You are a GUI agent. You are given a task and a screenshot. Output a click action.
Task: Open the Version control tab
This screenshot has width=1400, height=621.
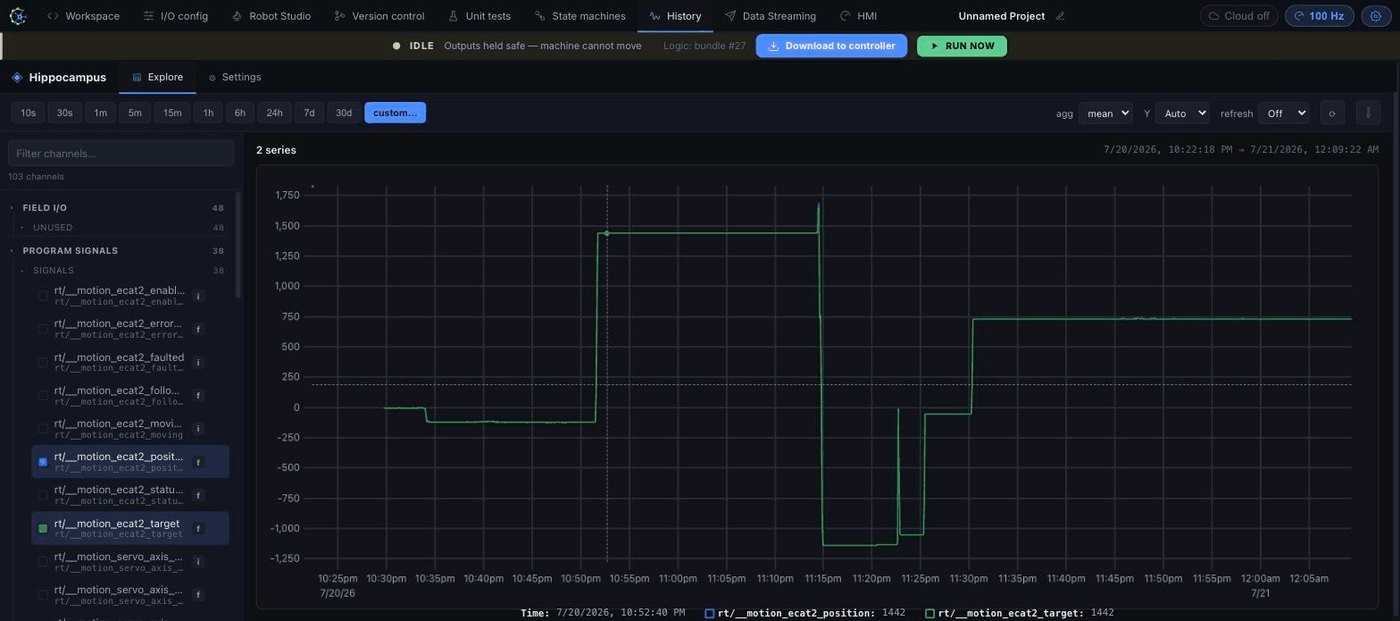pyautogui.click(x=379, y=16)
